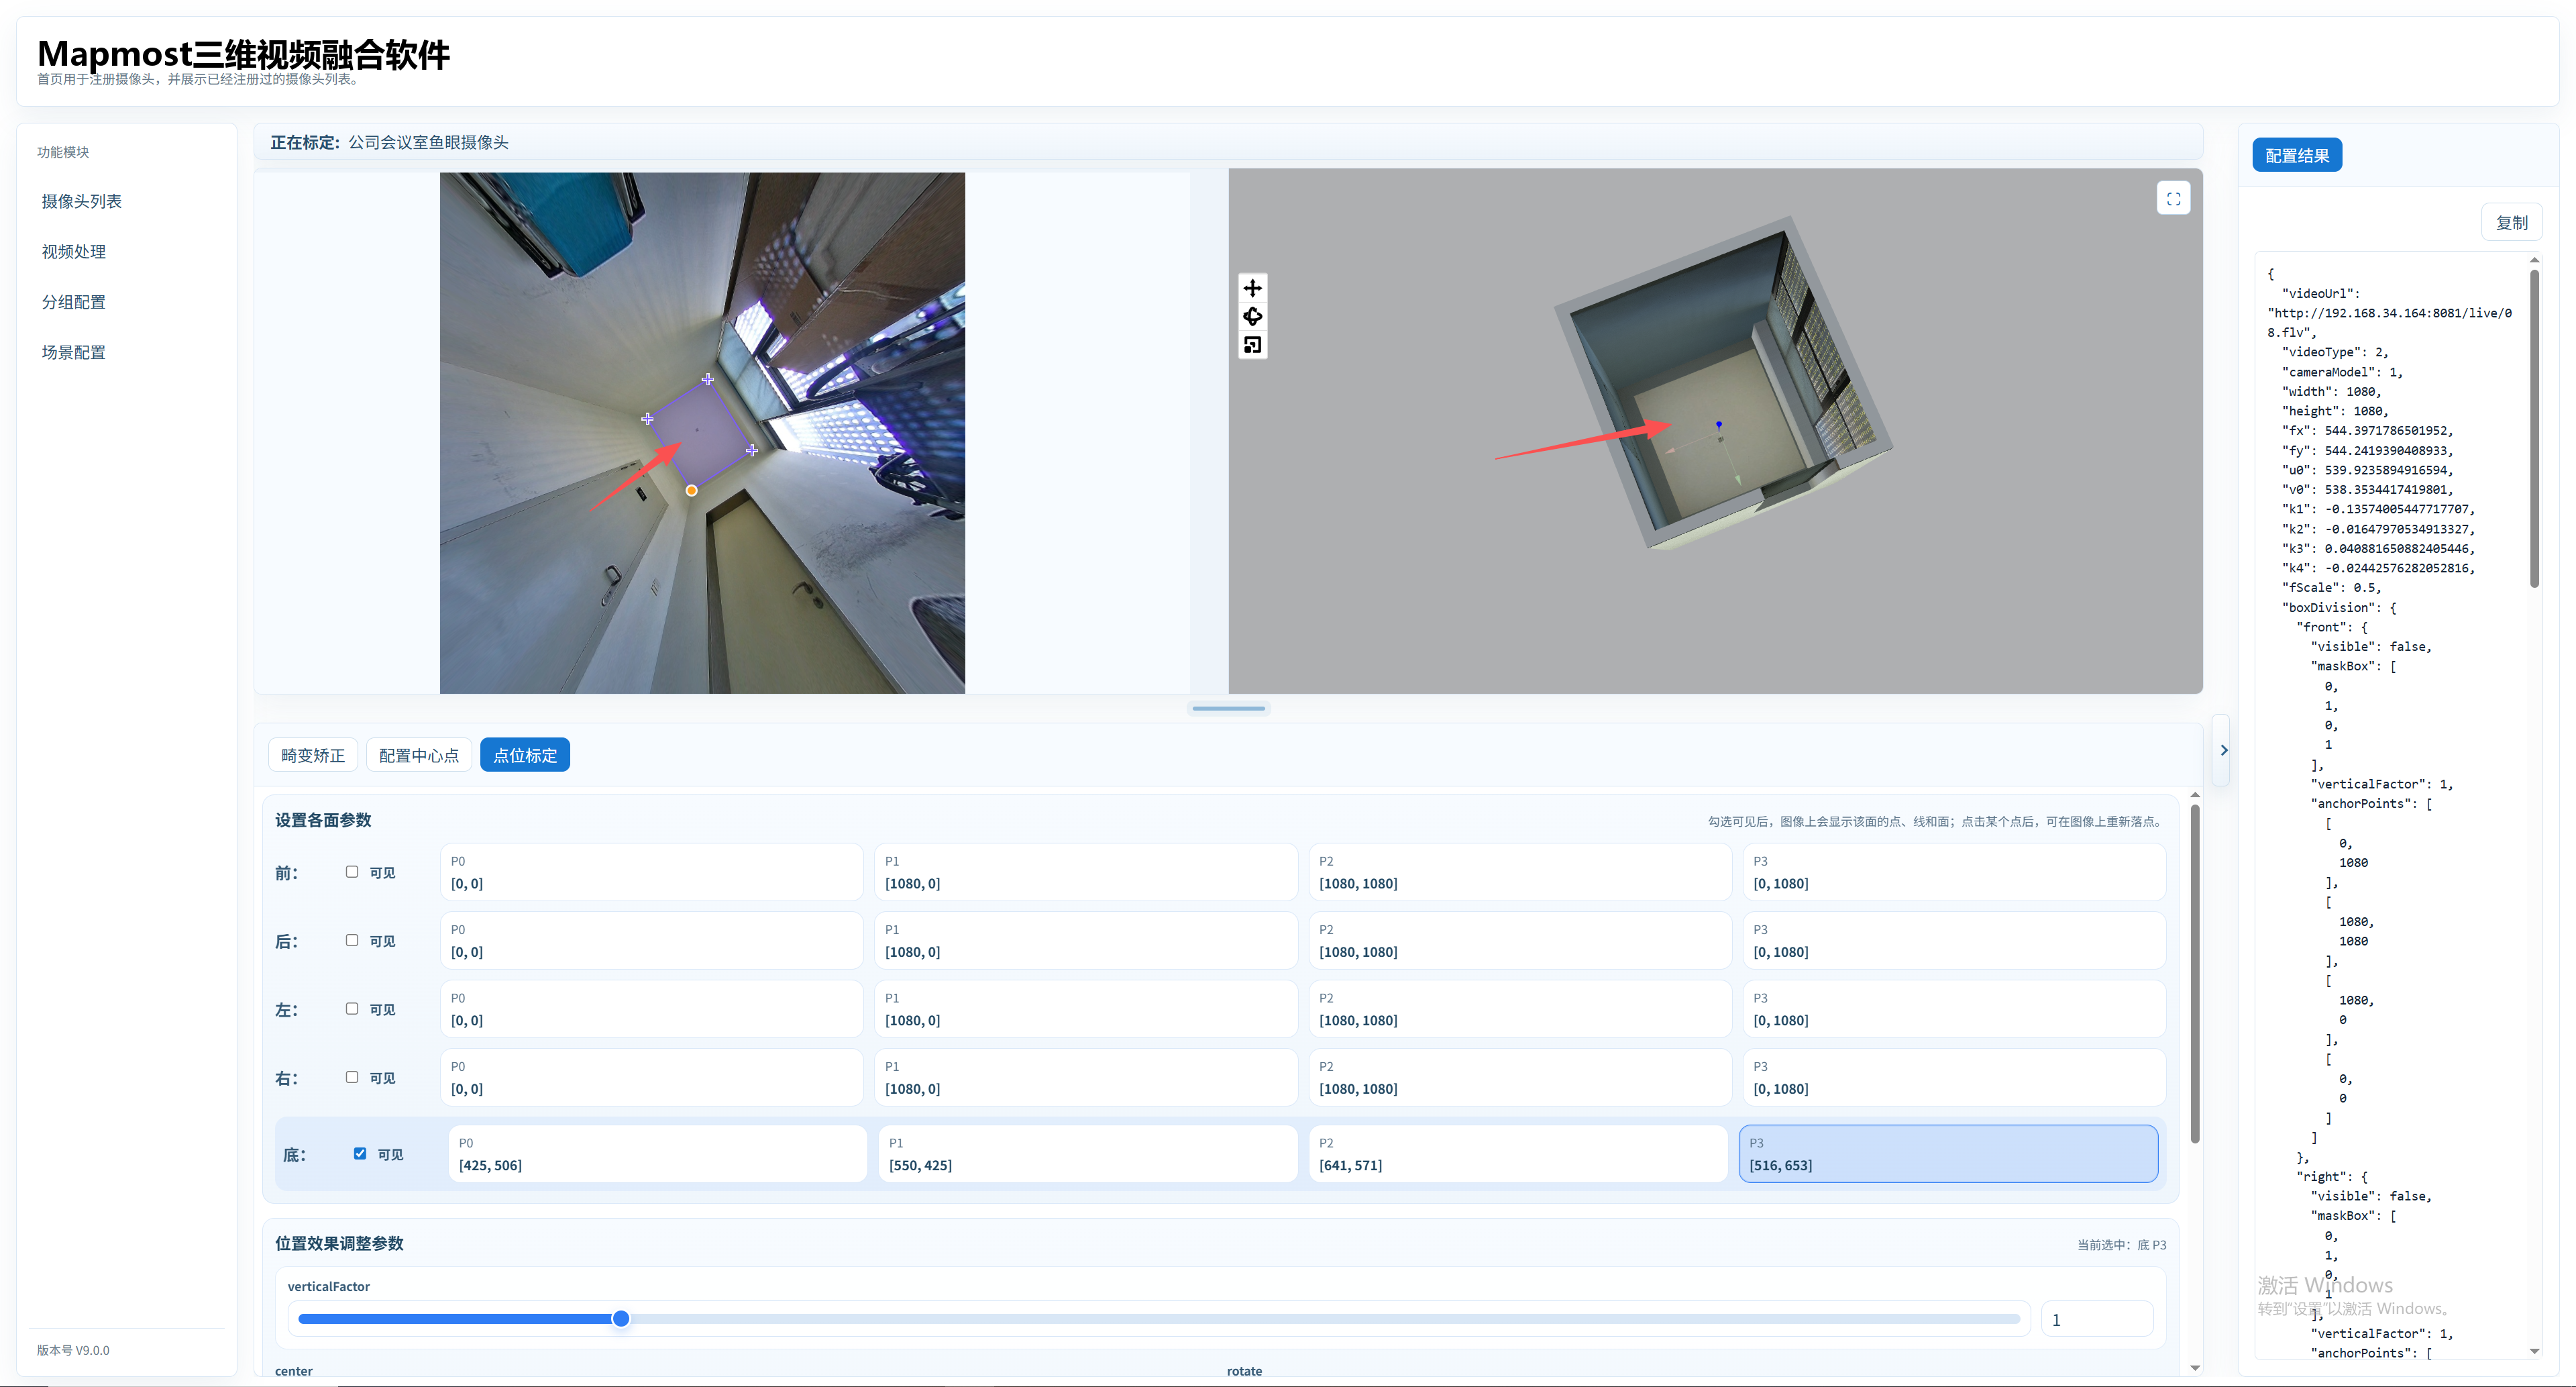Image resolution: width=2576 pixels, height=1387 pixels.
Task: Select the 前 row P3 point field
Action: pos(1954,872)
